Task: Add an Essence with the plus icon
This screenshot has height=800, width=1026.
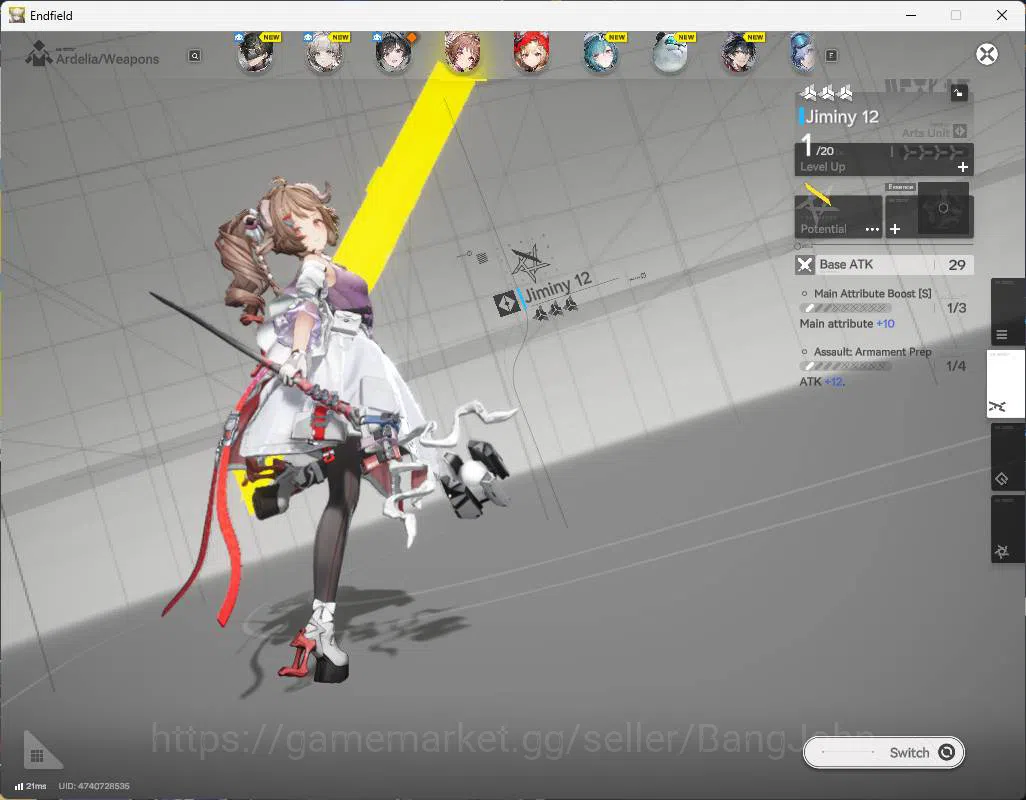Action: 895,229
